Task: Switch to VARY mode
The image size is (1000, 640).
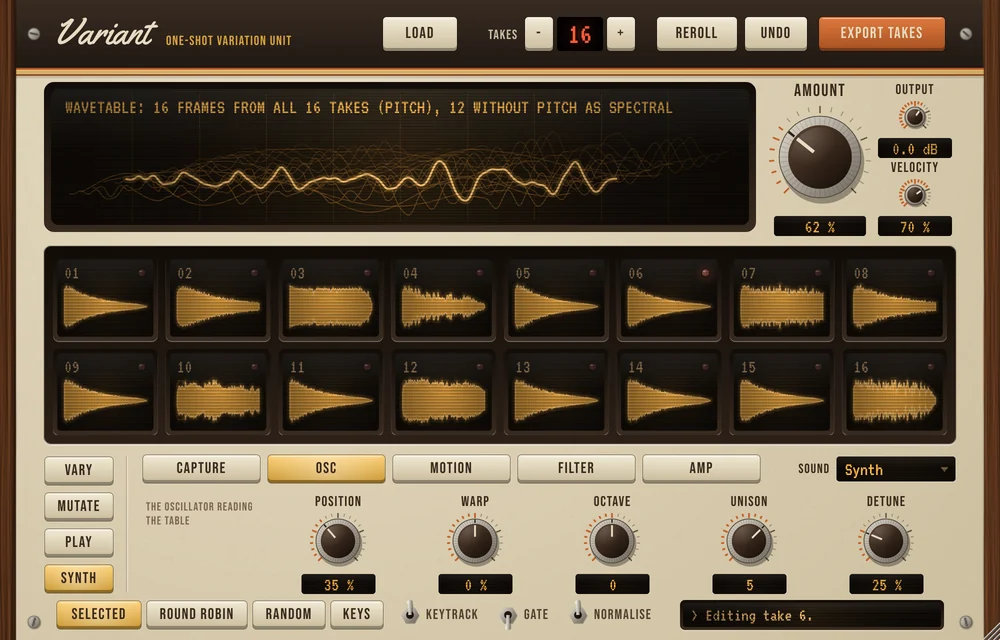Action: pyautogui.click(x=79, y=470)
